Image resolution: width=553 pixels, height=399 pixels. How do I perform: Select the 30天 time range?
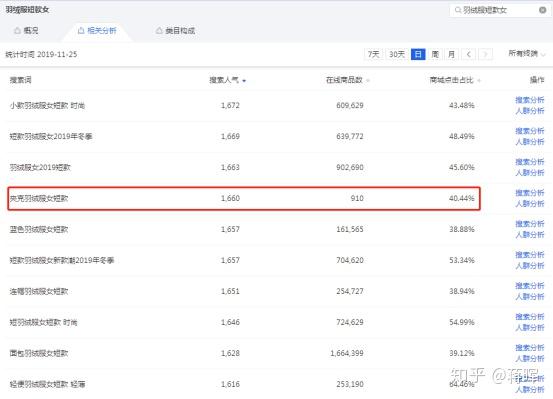click(x=397, y=54)
